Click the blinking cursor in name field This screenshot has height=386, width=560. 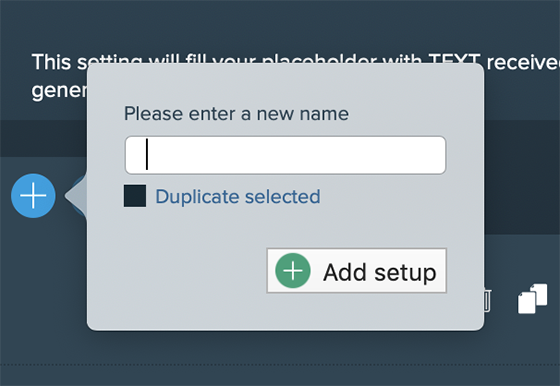147,154
